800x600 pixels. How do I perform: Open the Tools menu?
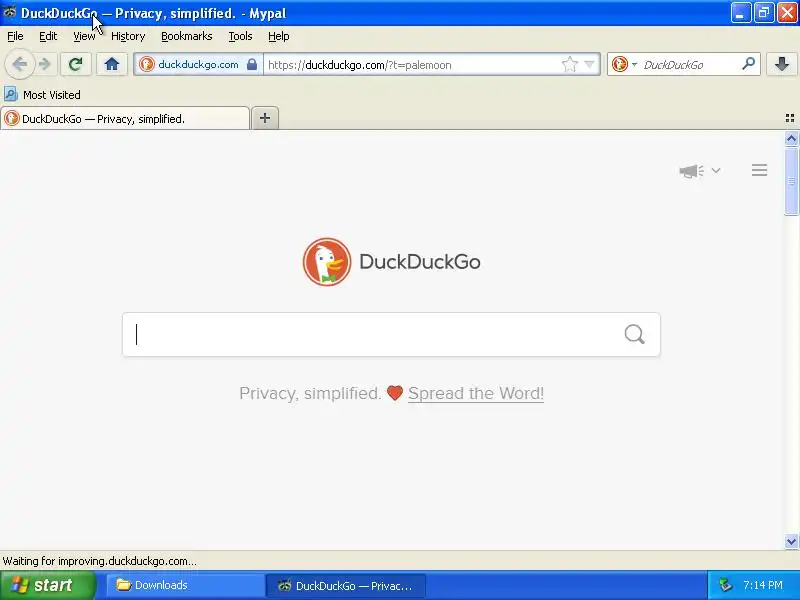[x=240, y=36]
